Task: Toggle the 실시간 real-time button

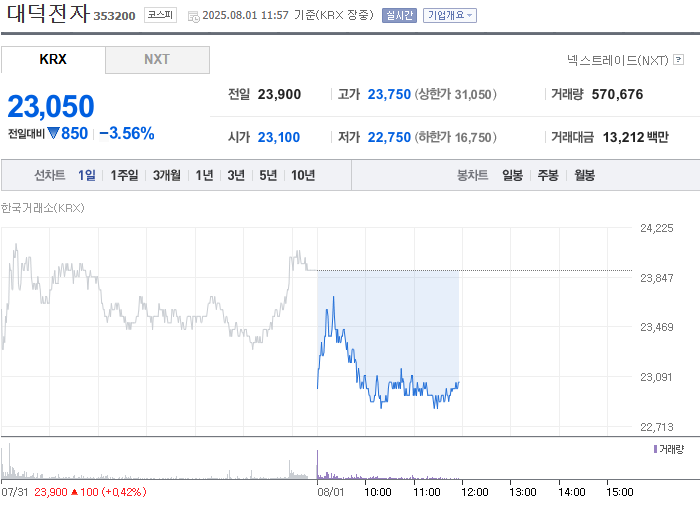Action: [399, 16]
